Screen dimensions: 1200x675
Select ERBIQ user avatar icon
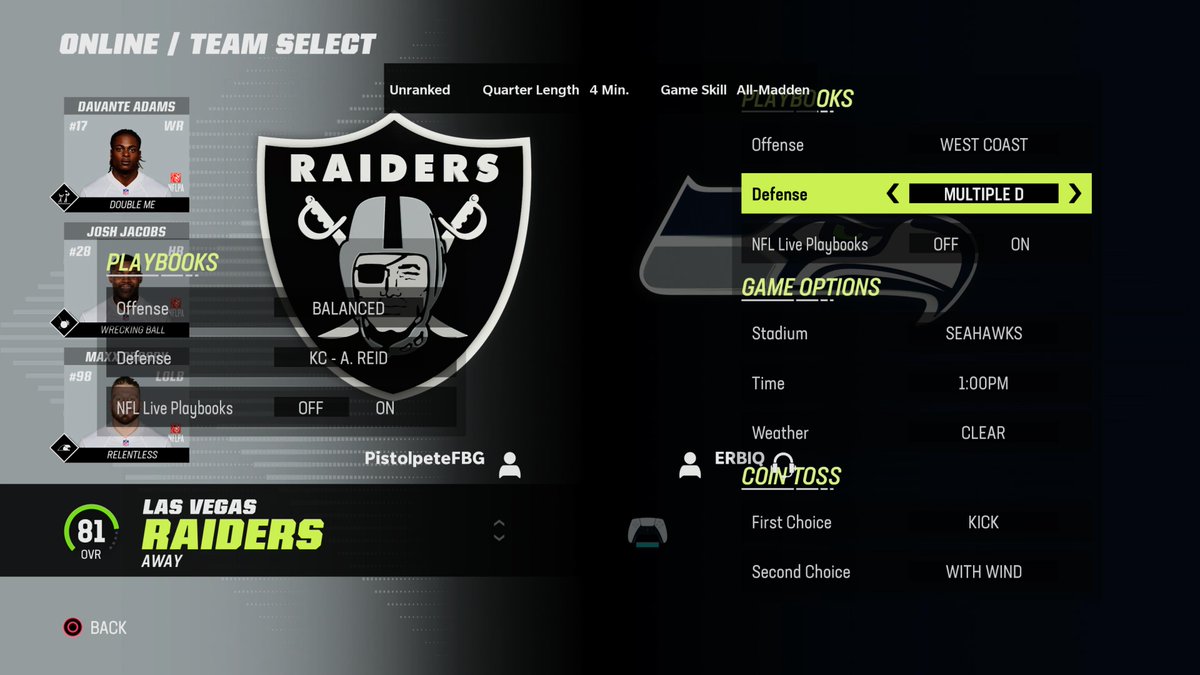coord(690,464)
